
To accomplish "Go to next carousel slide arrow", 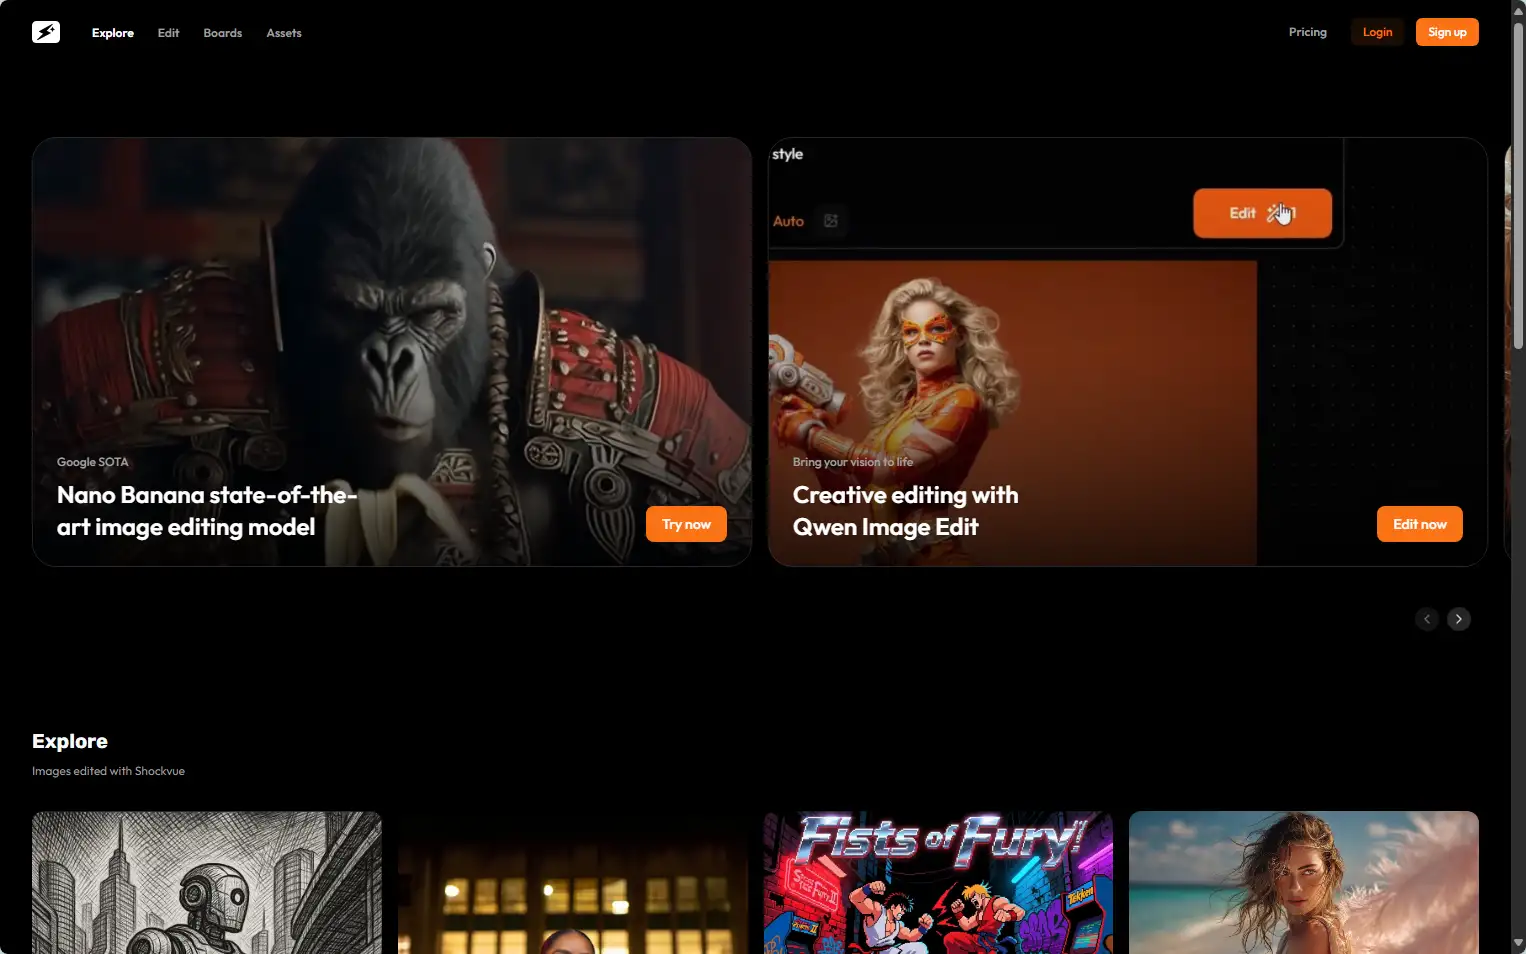I will (x=1459, y=619).
